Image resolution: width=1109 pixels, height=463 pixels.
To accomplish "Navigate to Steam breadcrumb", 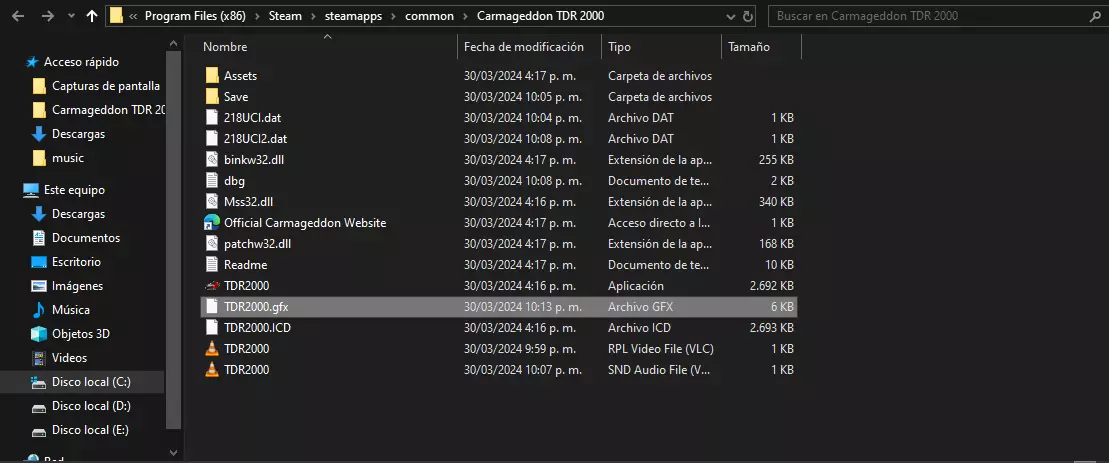I will [x=284, y=16].
